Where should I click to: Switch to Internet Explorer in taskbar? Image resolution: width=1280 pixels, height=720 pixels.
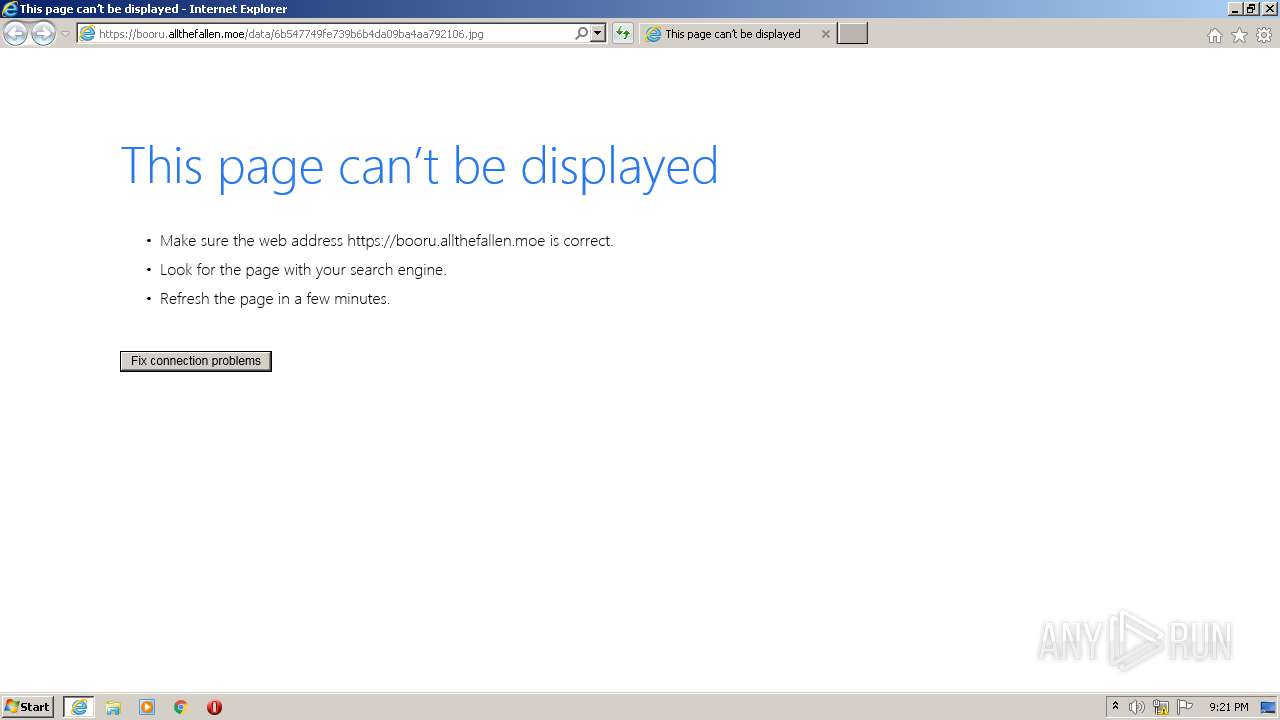79,707
